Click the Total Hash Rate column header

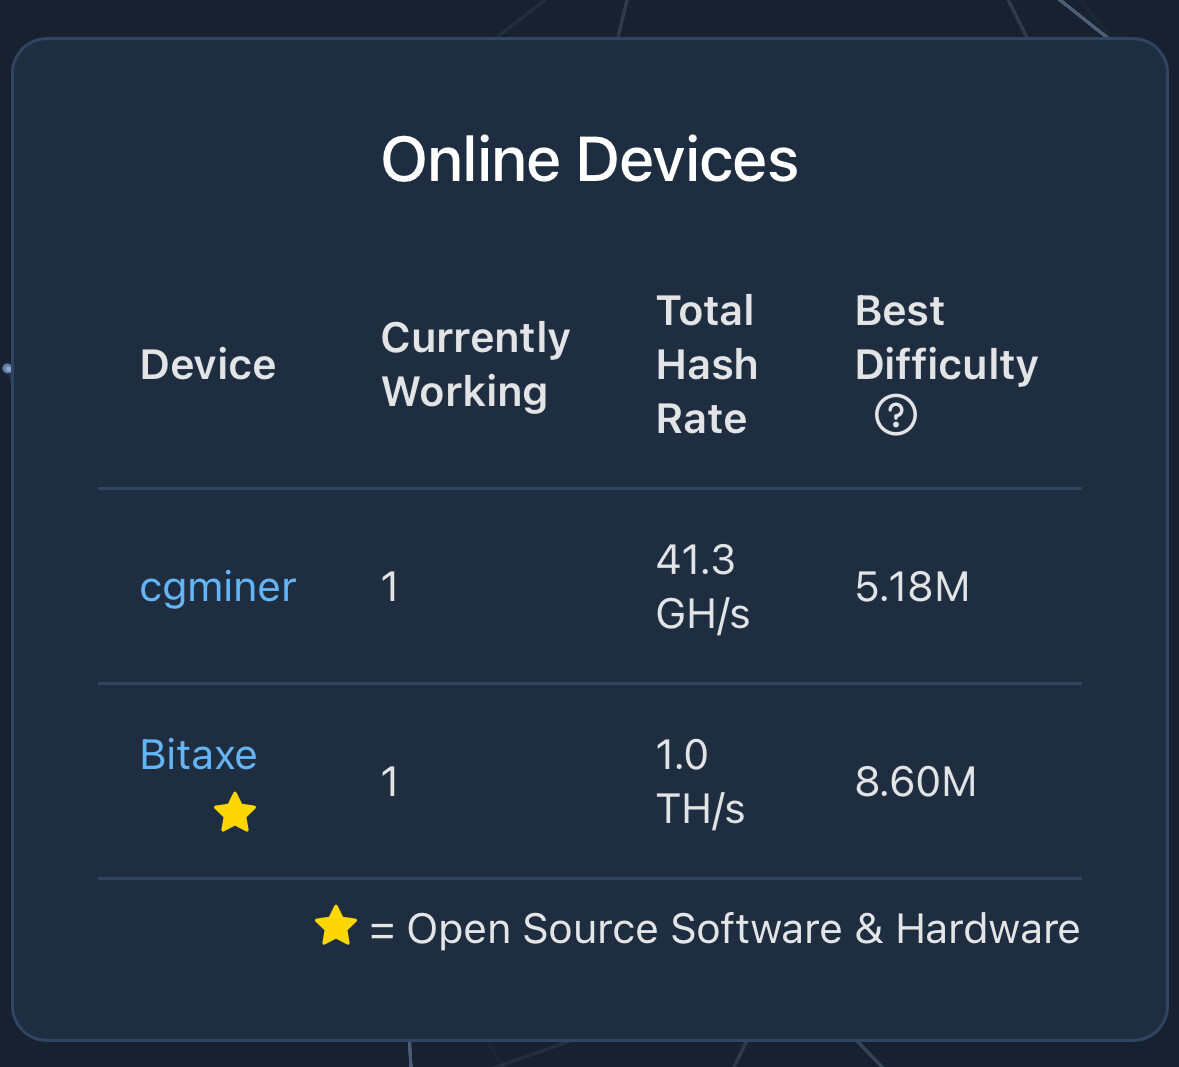click(706, 365)
